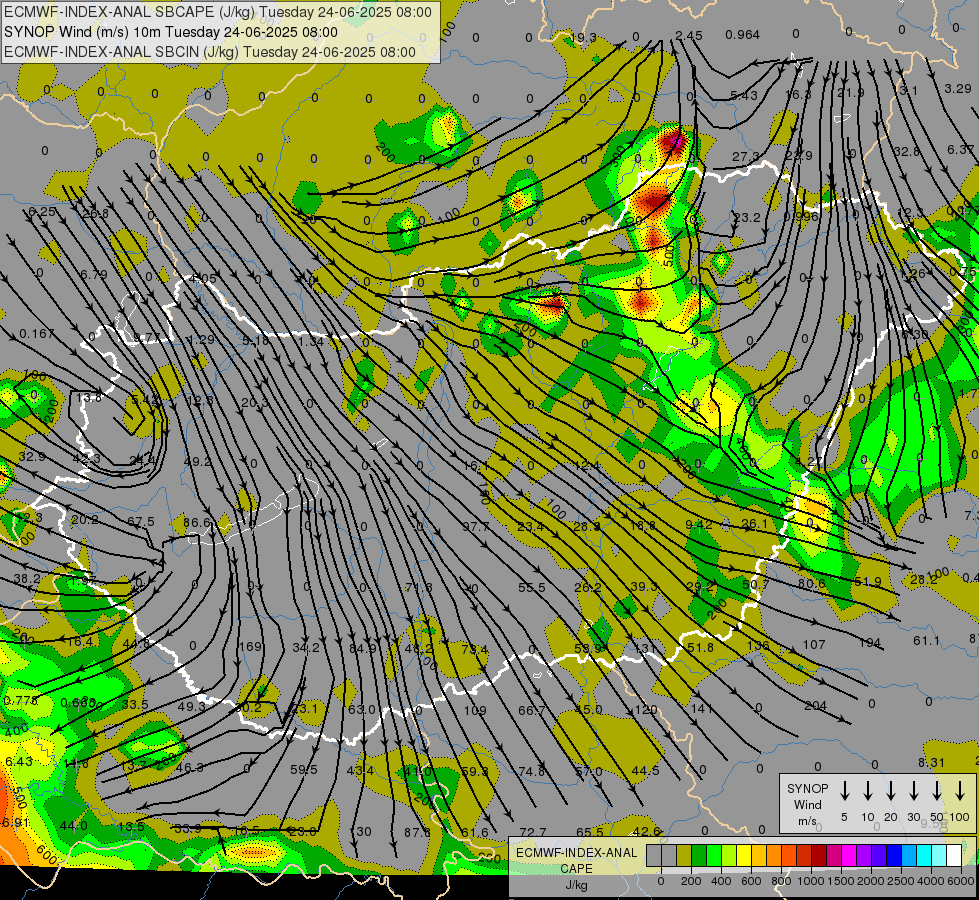
Task: Click the map value 71.8
Action: coord(418,588)
